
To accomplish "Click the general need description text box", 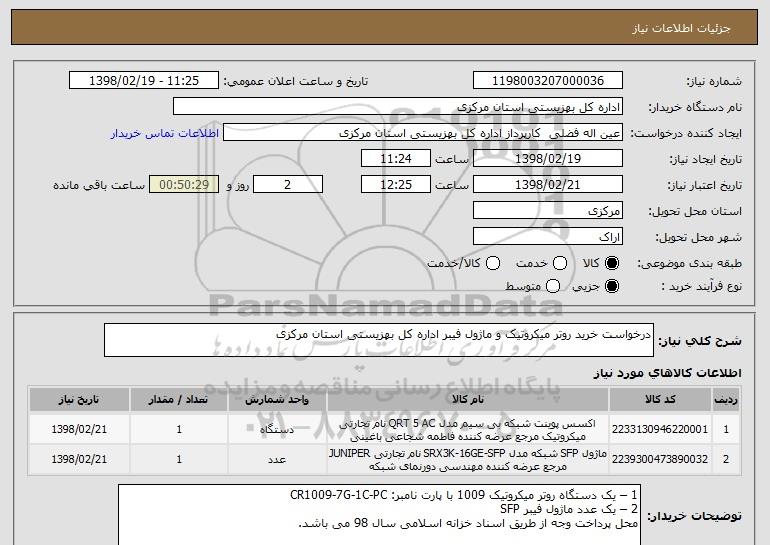I will (x=379, y=340).
